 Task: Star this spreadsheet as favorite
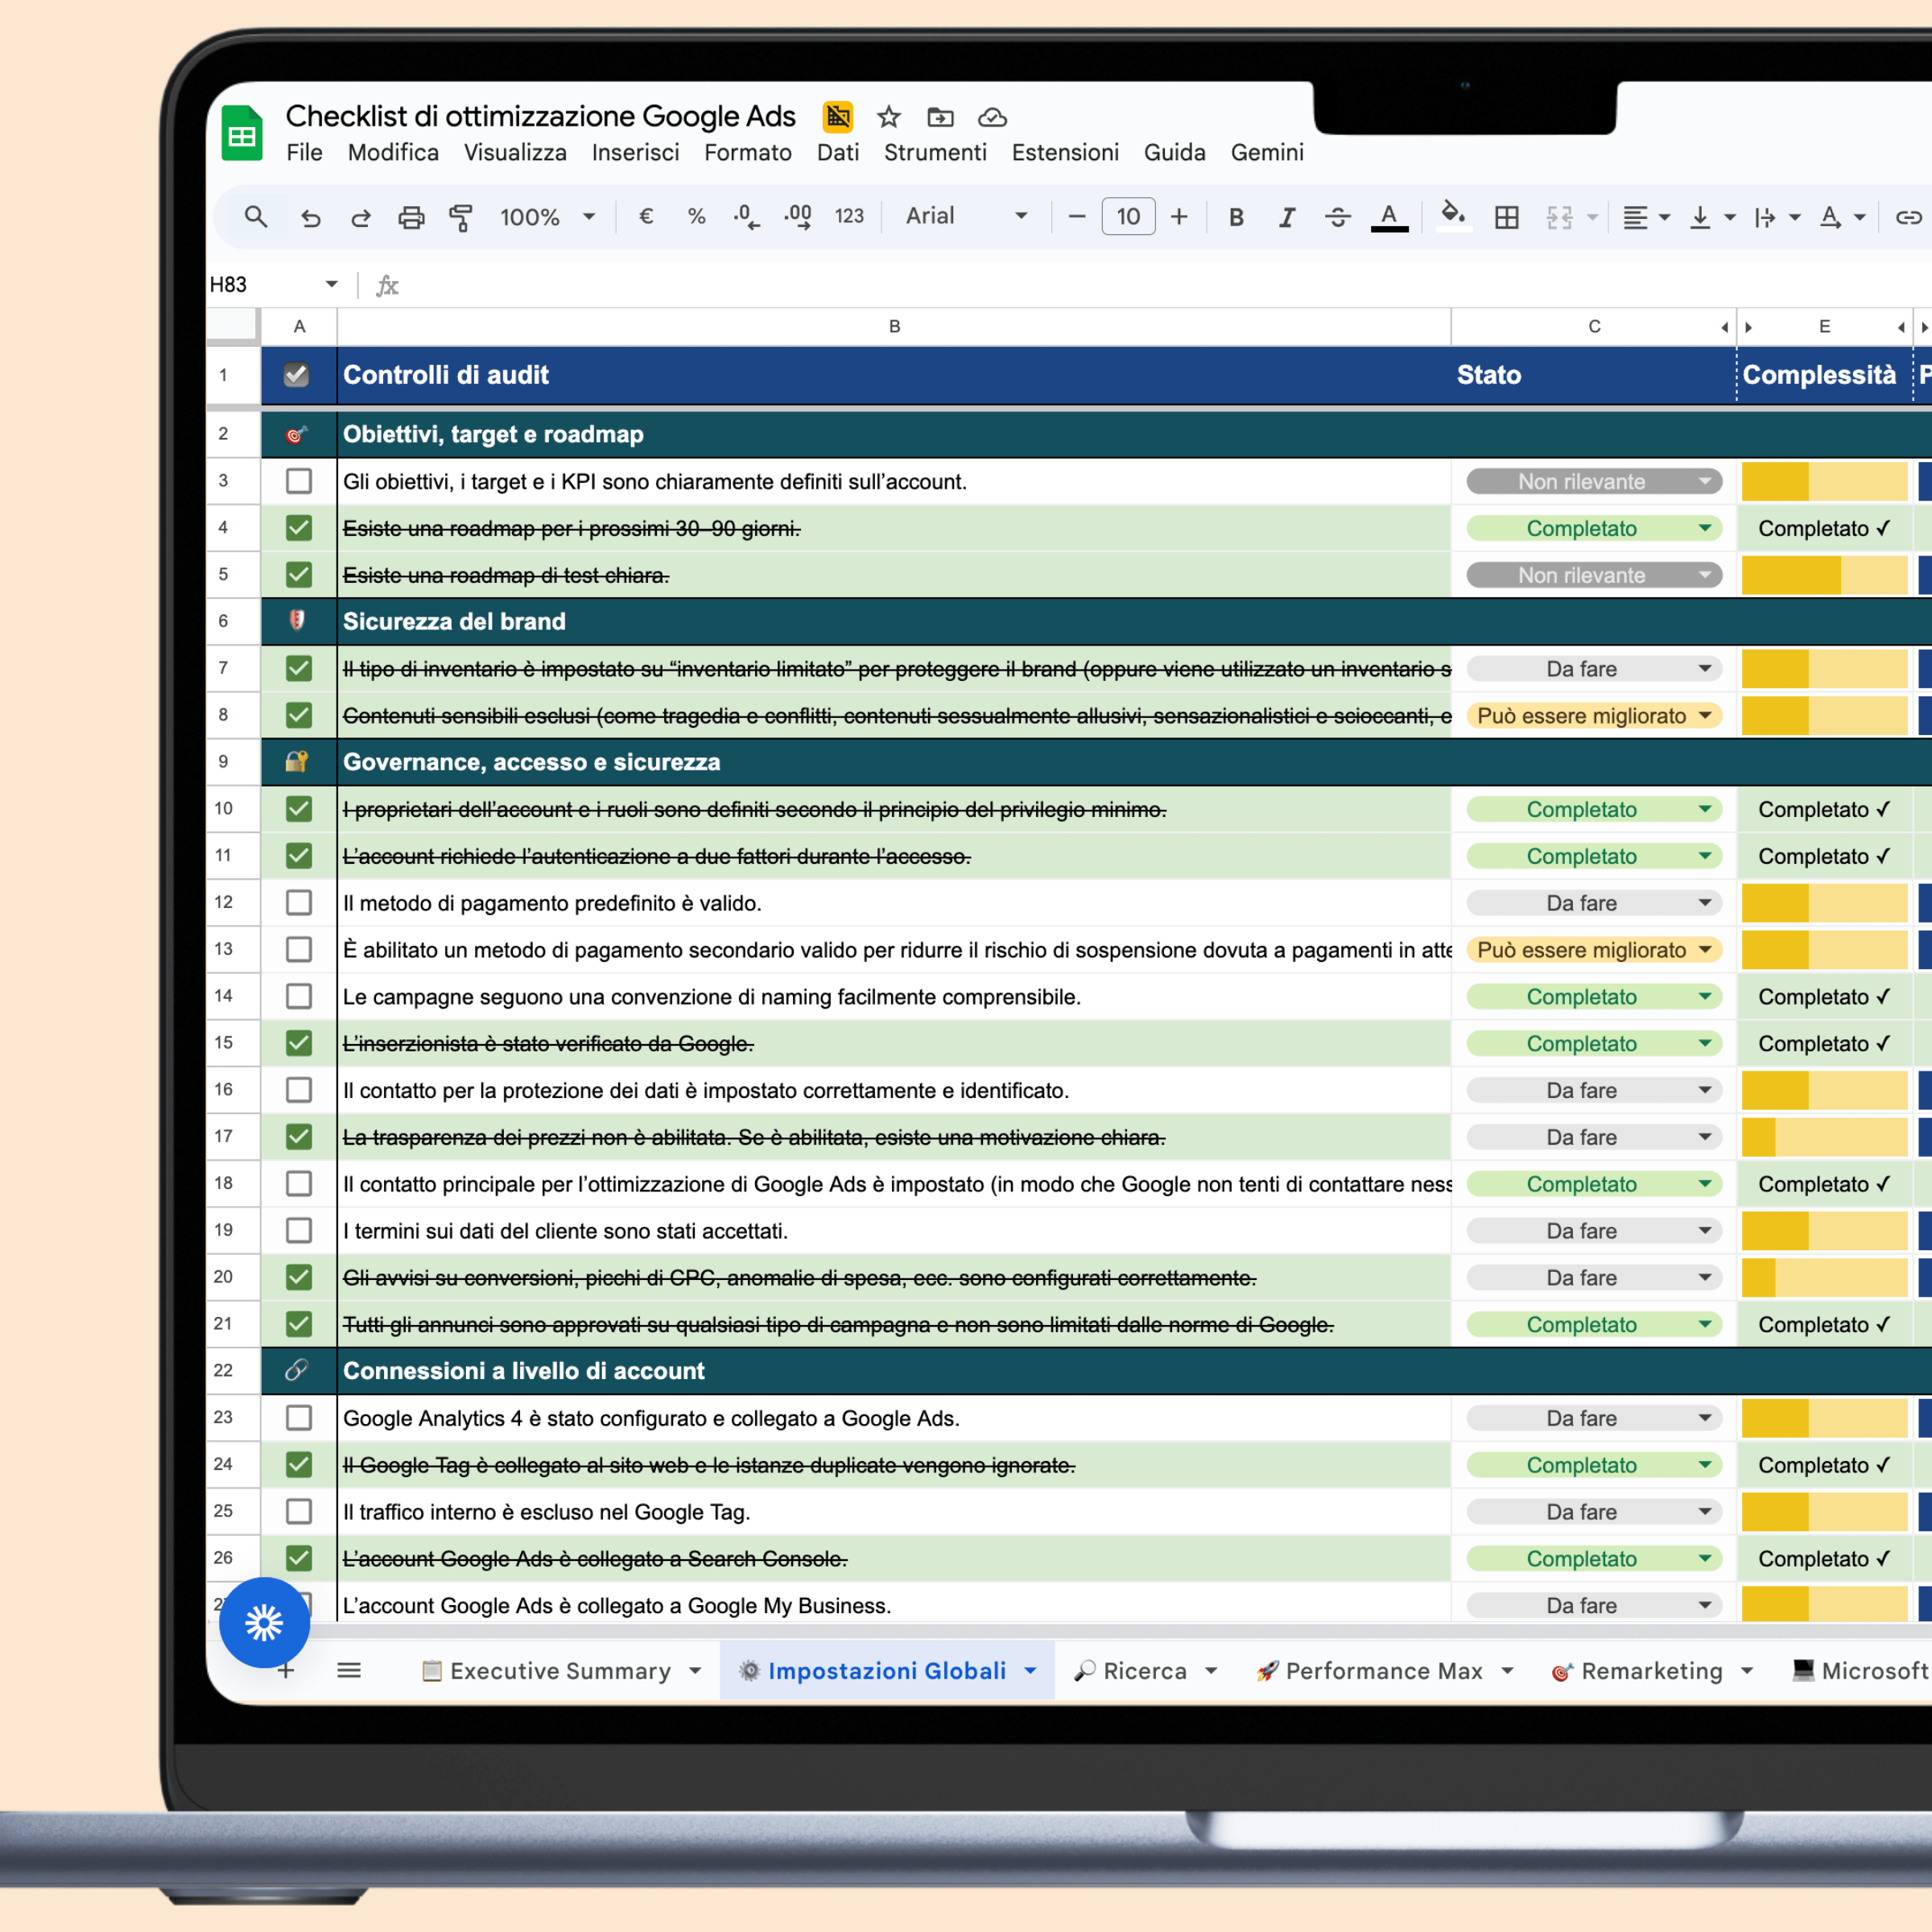click(888, 117)
